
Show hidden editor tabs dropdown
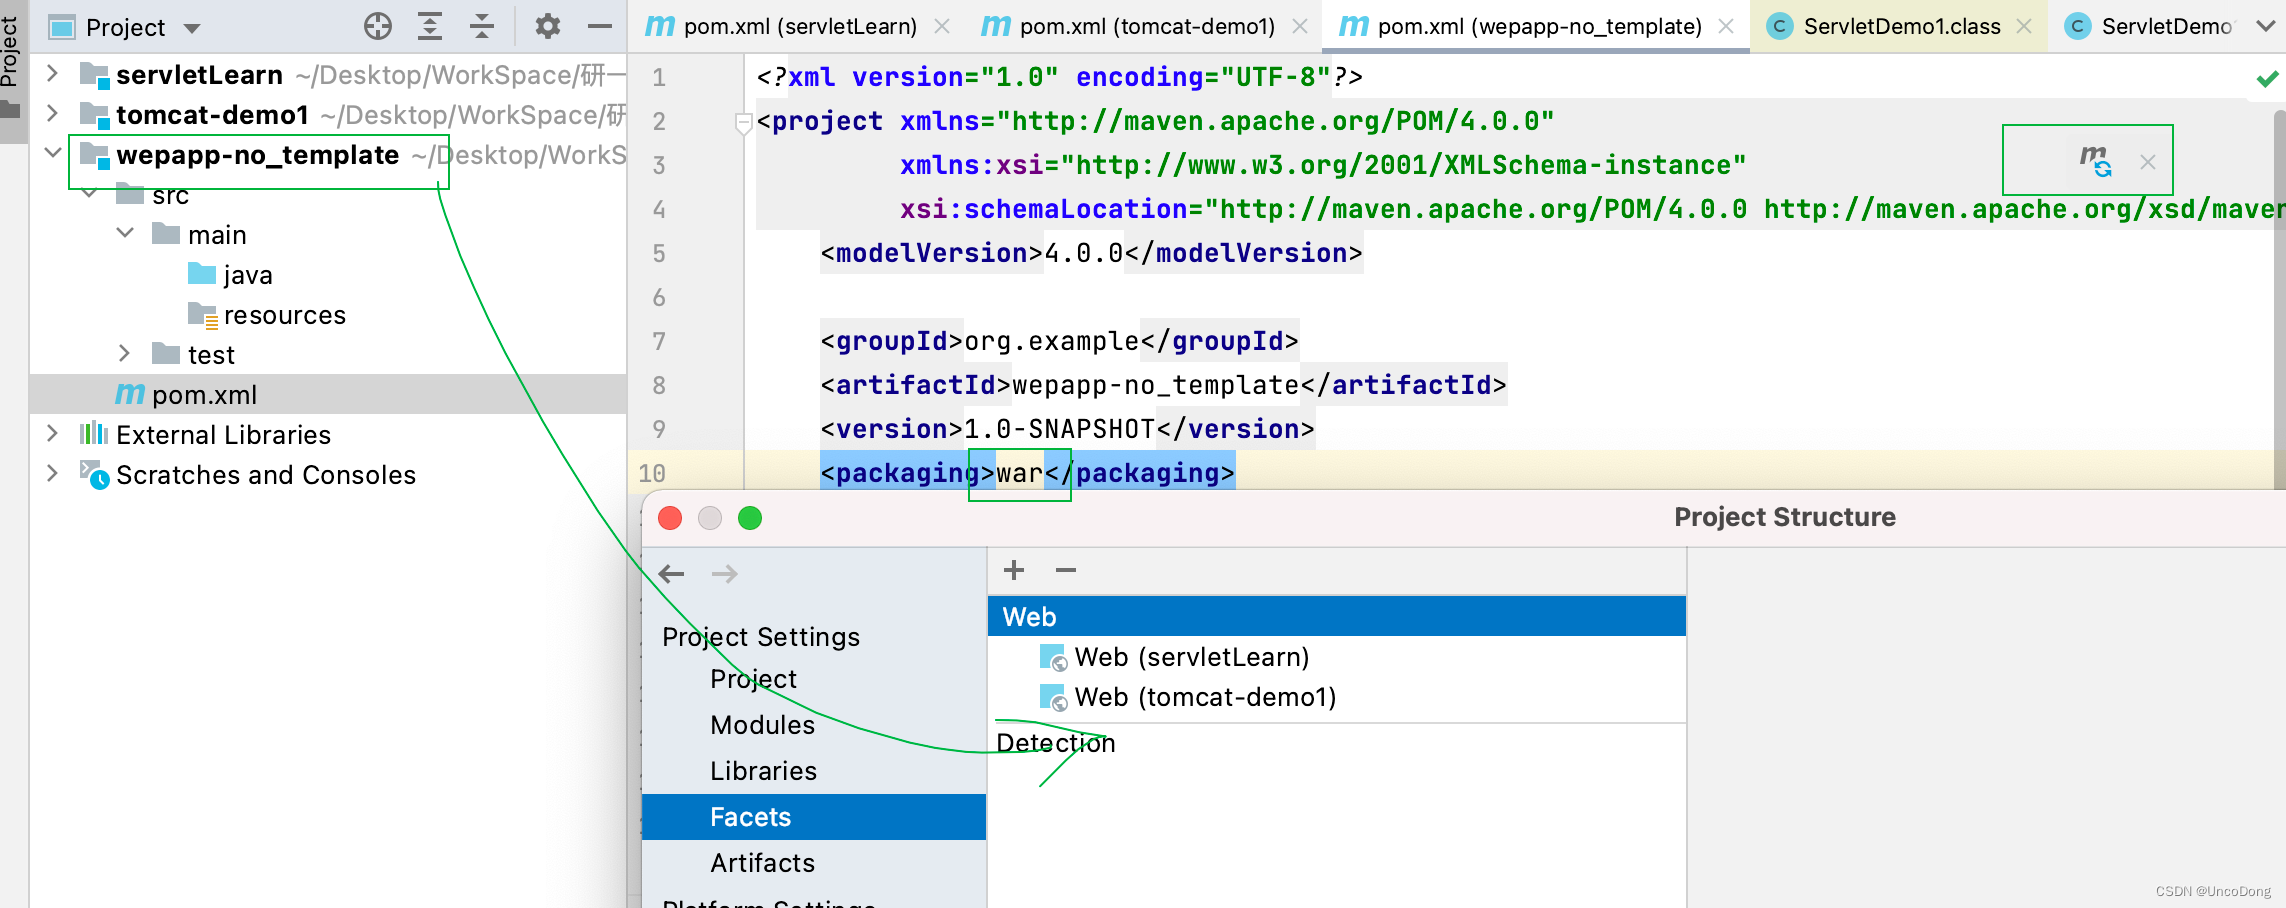[2266, 27]
